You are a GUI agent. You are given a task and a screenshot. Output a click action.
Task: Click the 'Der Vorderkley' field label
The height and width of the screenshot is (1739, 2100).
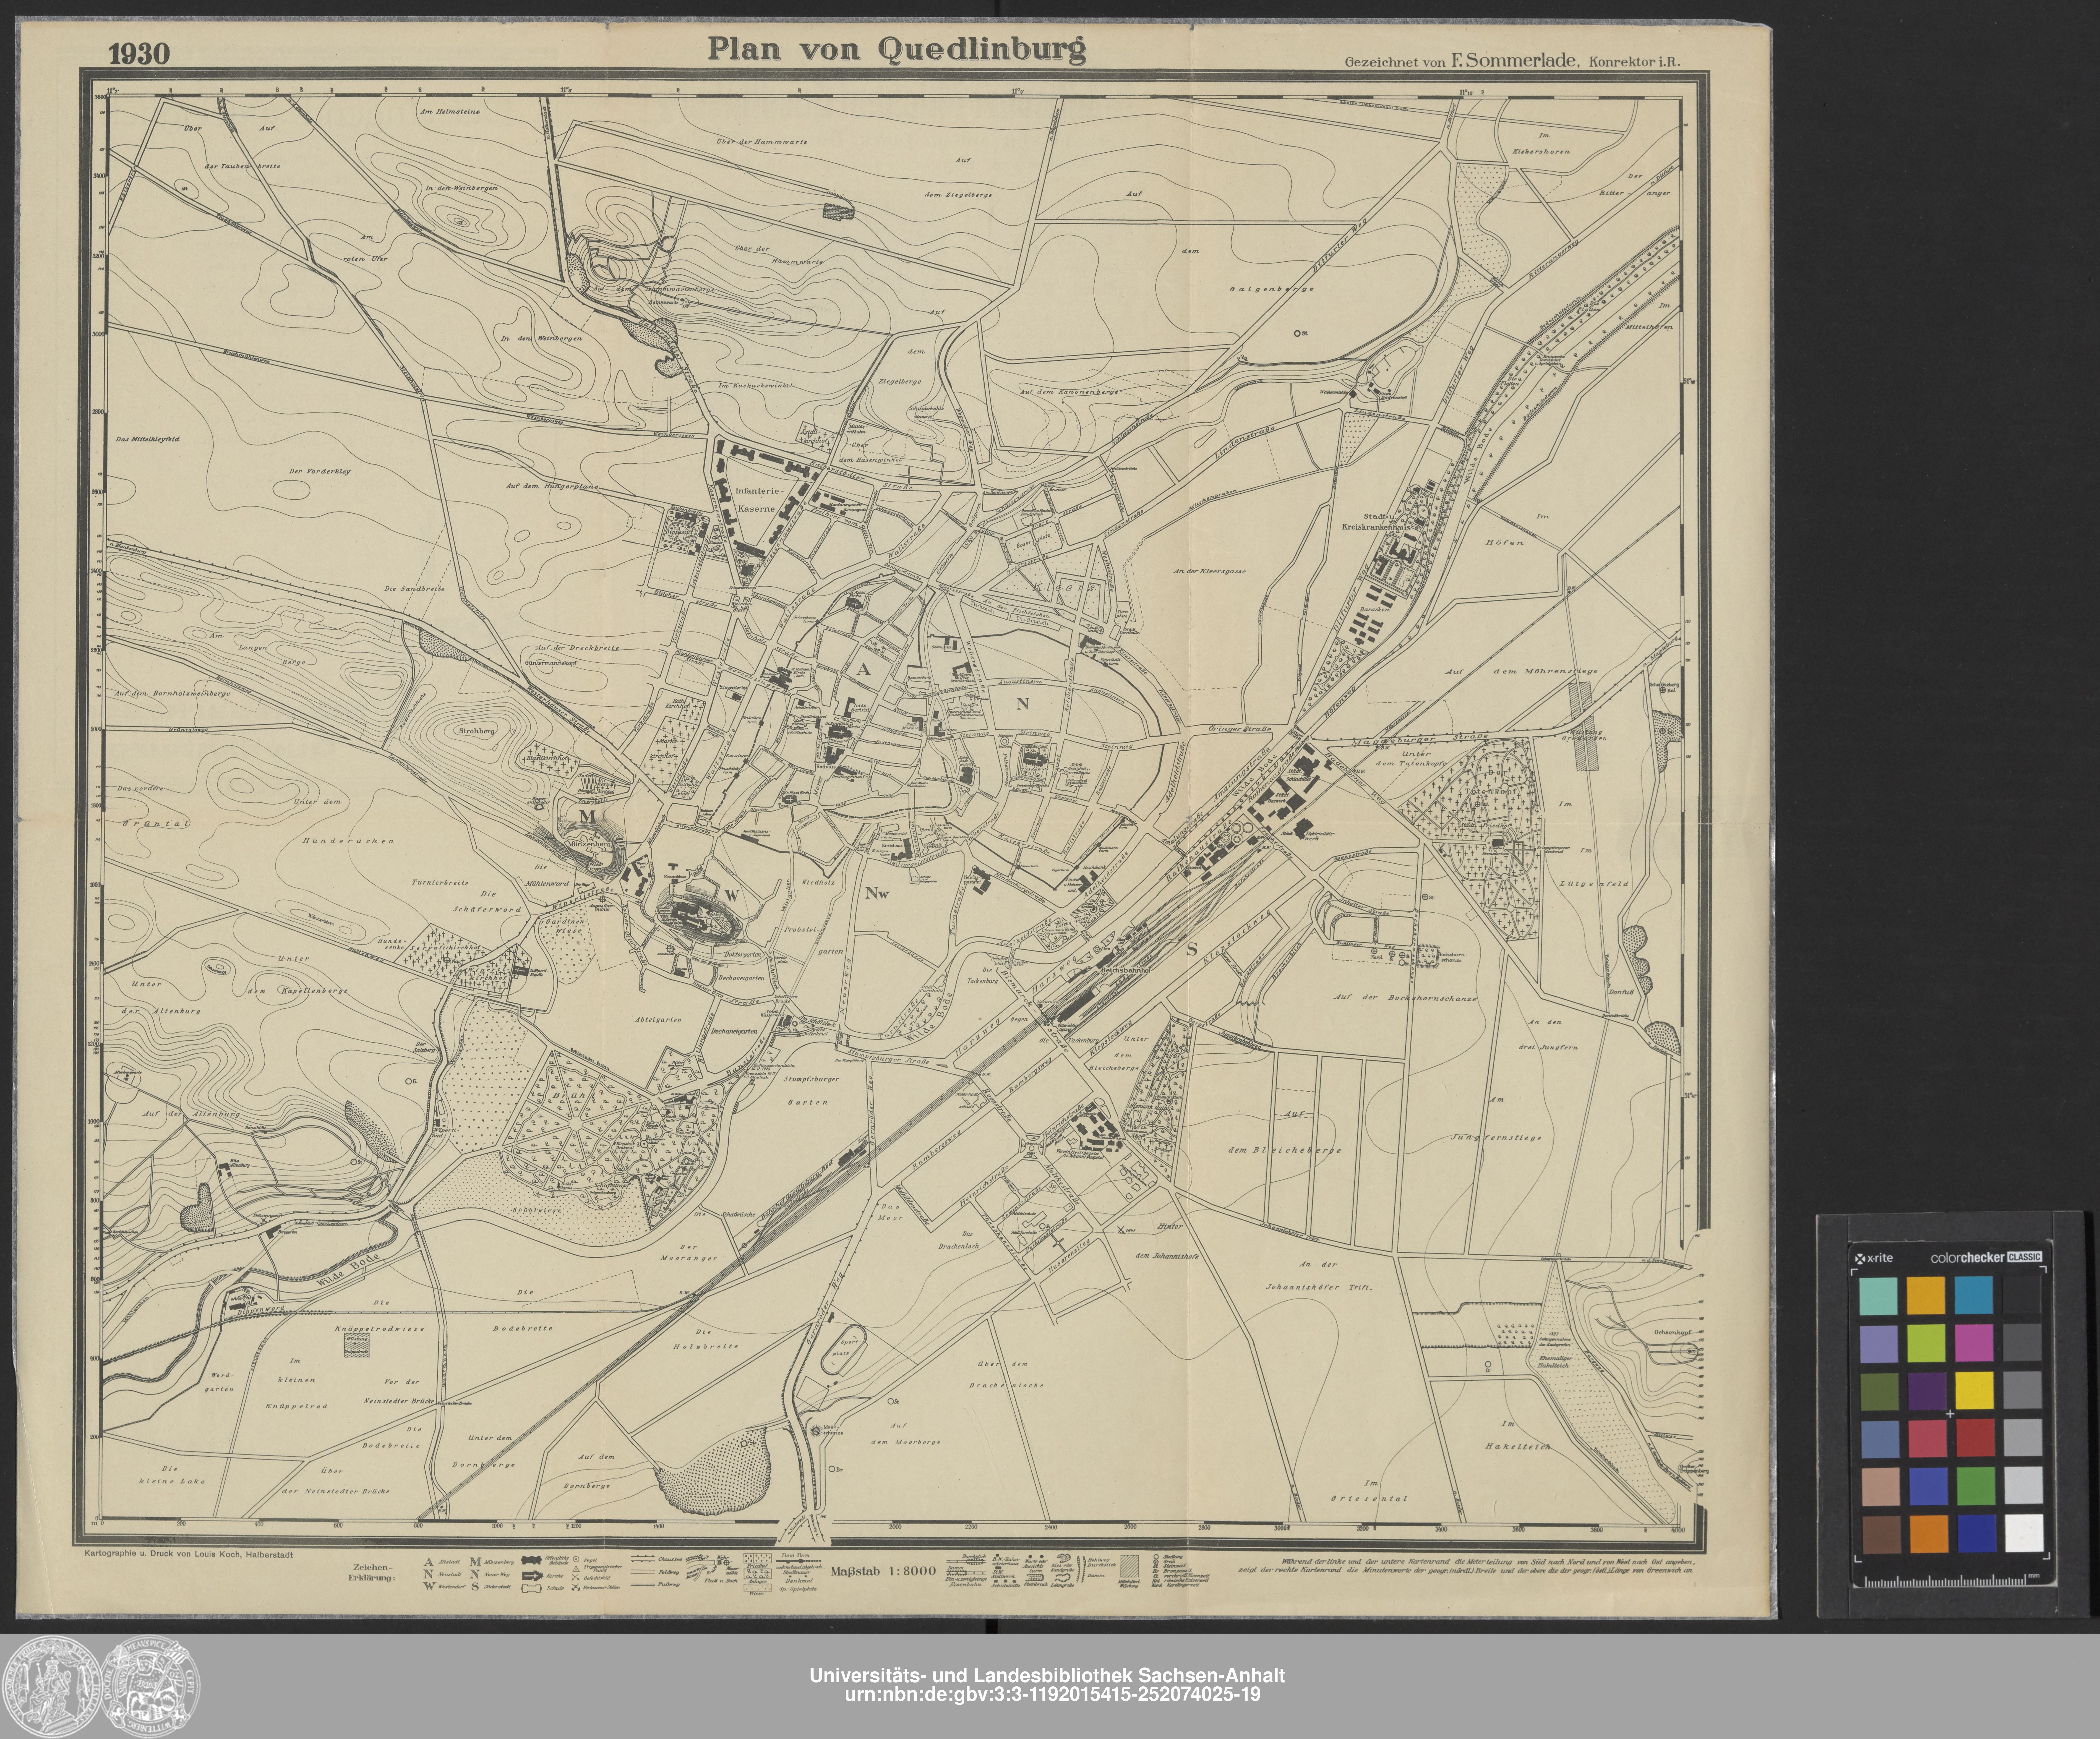pyautogui.click(x=320, y=471)
